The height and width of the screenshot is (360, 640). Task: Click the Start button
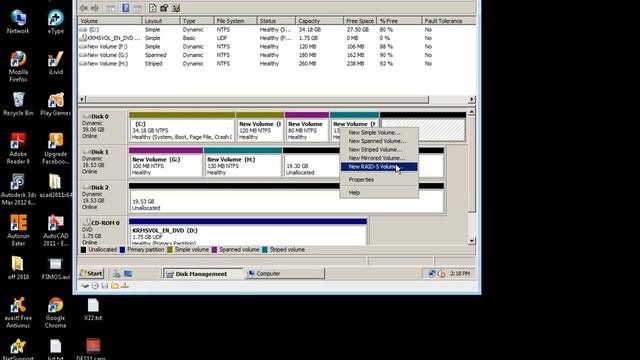tap(91, 273)
